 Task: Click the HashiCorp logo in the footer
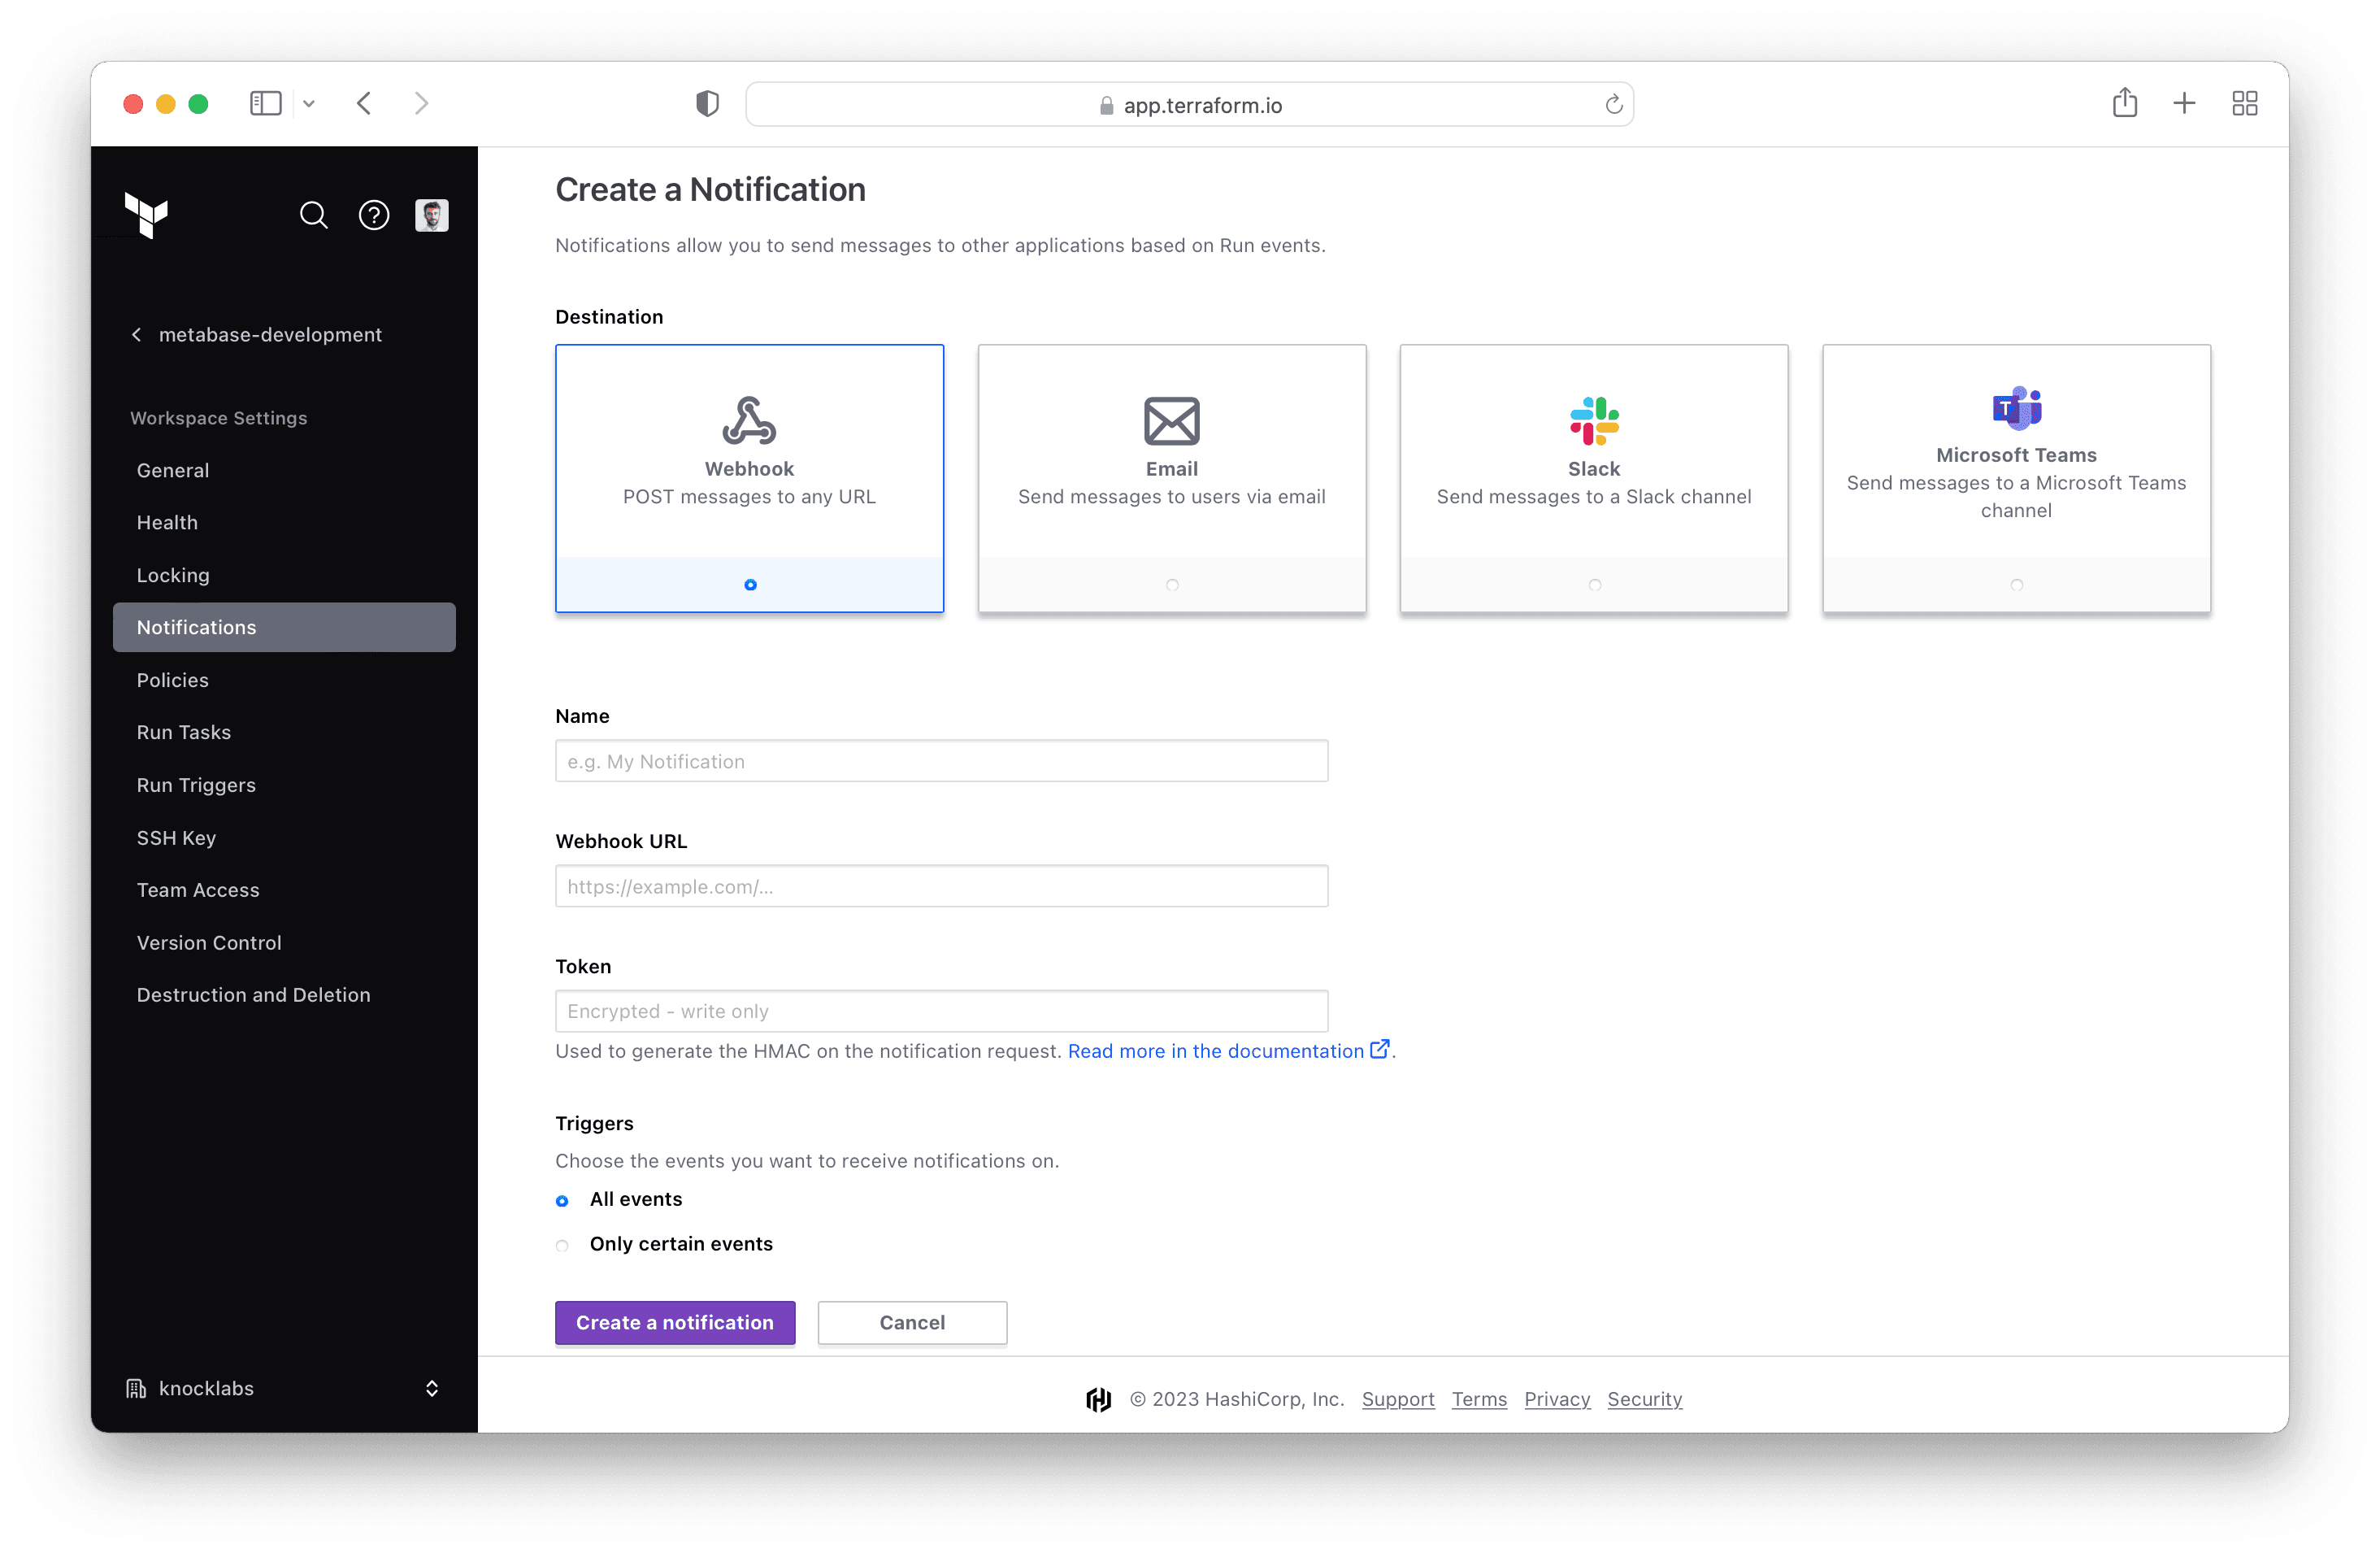pos(1098,1399)
